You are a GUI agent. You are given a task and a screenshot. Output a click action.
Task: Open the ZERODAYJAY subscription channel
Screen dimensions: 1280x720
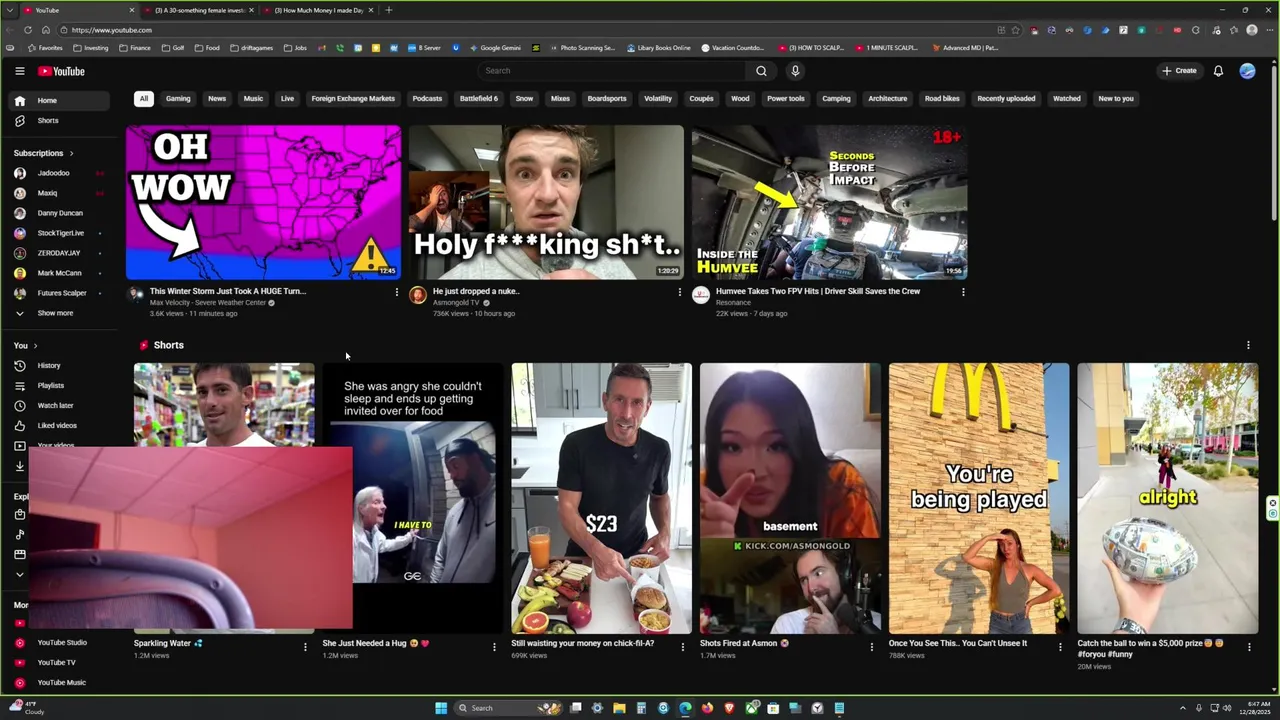60,253
